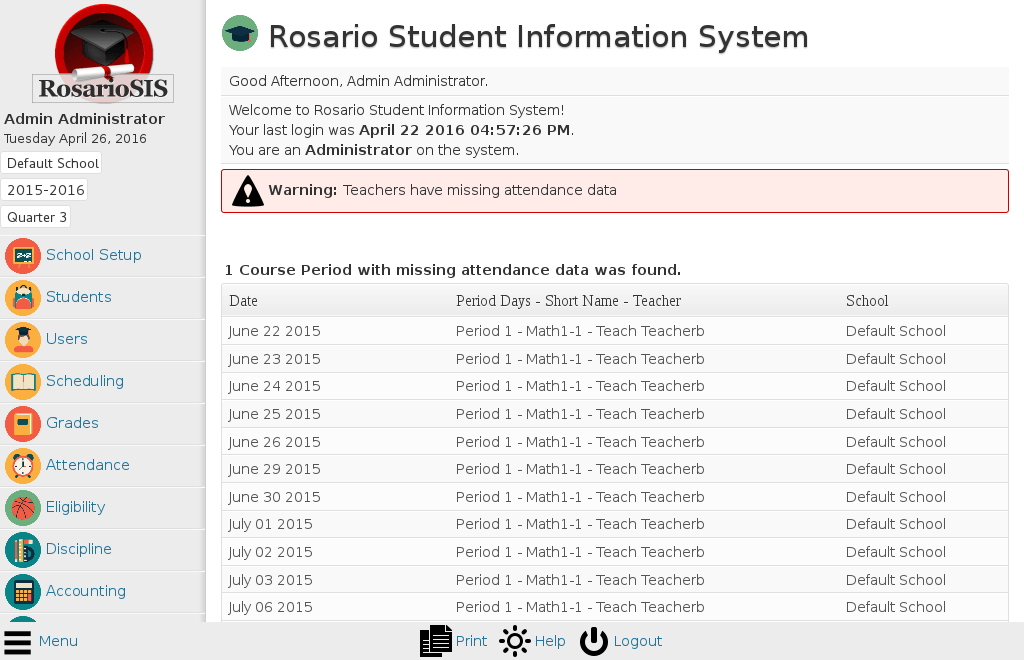This screenshot has width=1024, height=660.
Task: Sort by the School column header
Action: pos(867,301)
